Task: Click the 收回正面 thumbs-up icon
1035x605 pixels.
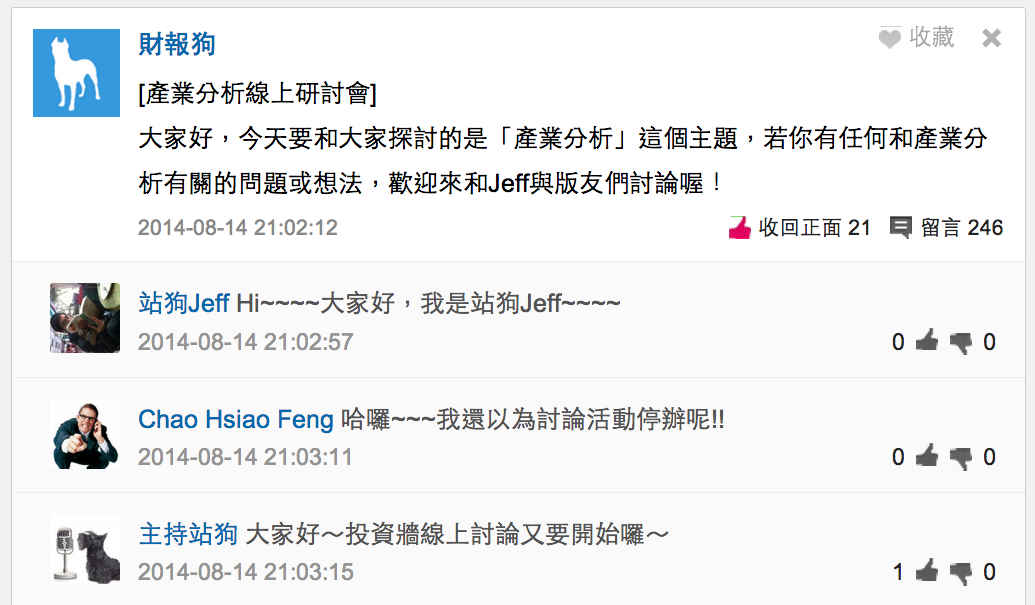Action: tap(739, 228)
